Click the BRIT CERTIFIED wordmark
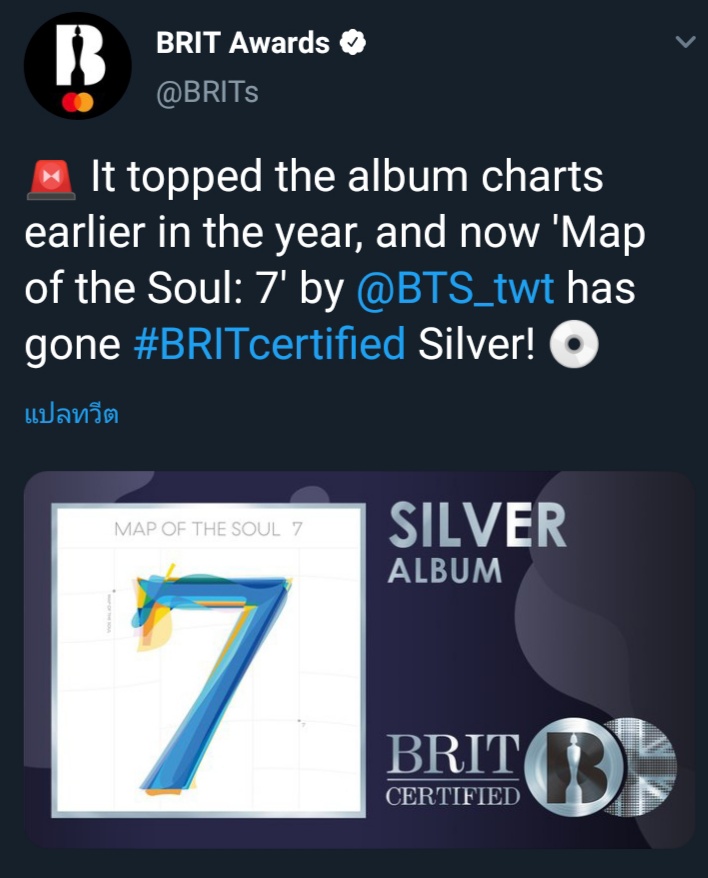 click(454, 770)
